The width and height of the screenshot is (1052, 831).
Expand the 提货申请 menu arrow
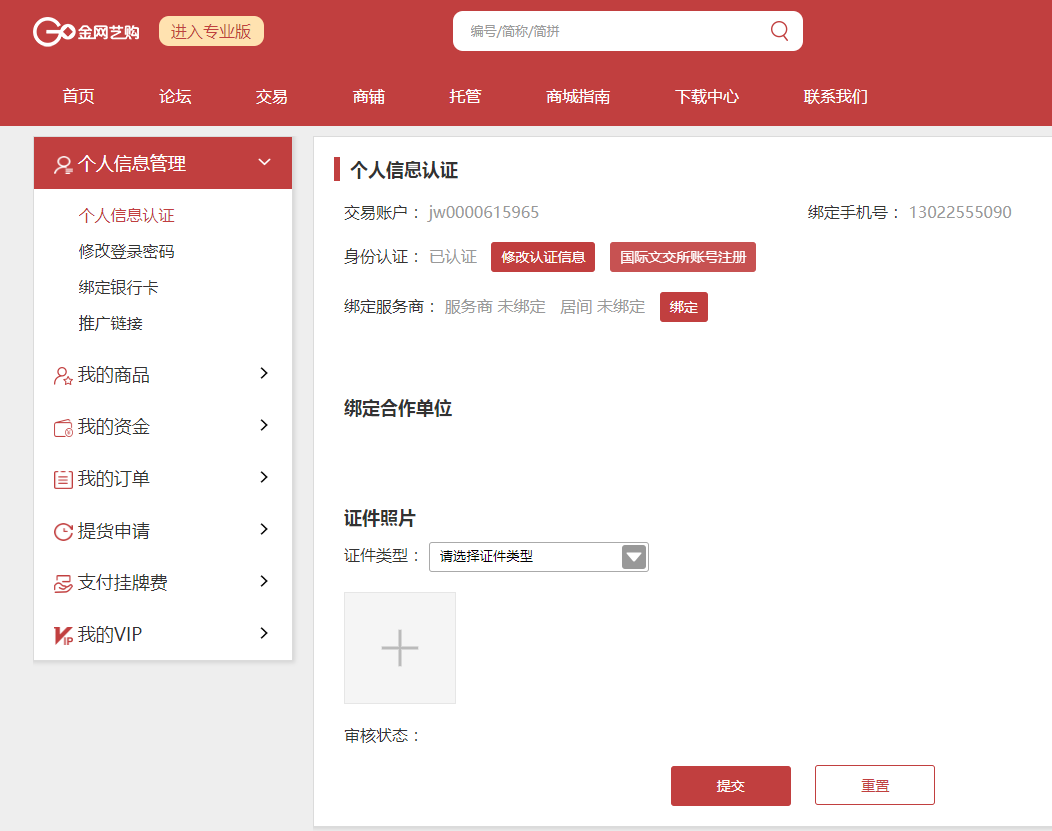(264, 529)
